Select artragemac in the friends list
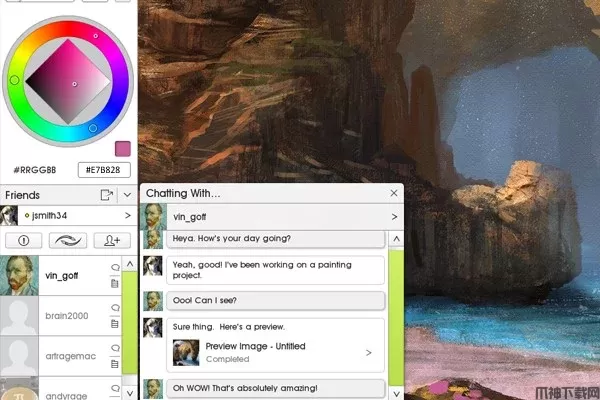Image resolution: width=600 pixels, height=400 pixels. coord(61,356)
